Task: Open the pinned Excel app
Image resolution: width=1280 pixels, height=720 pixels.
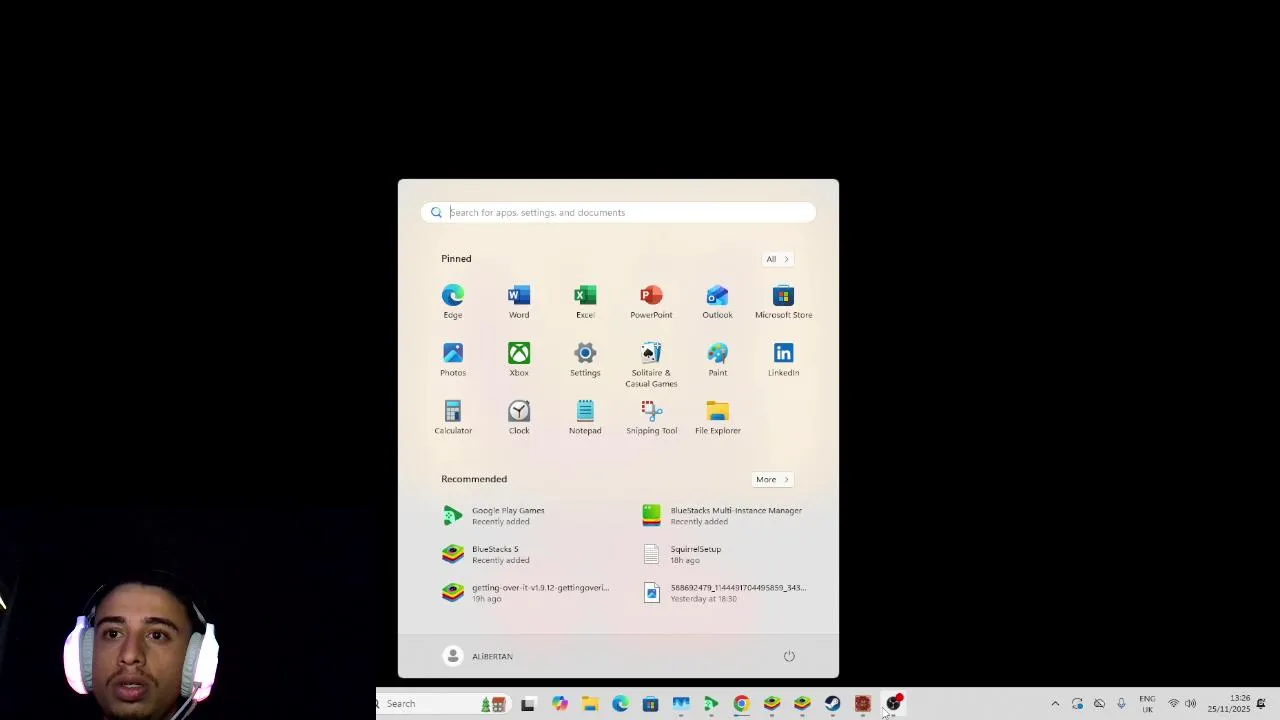Action: [585, 302]
